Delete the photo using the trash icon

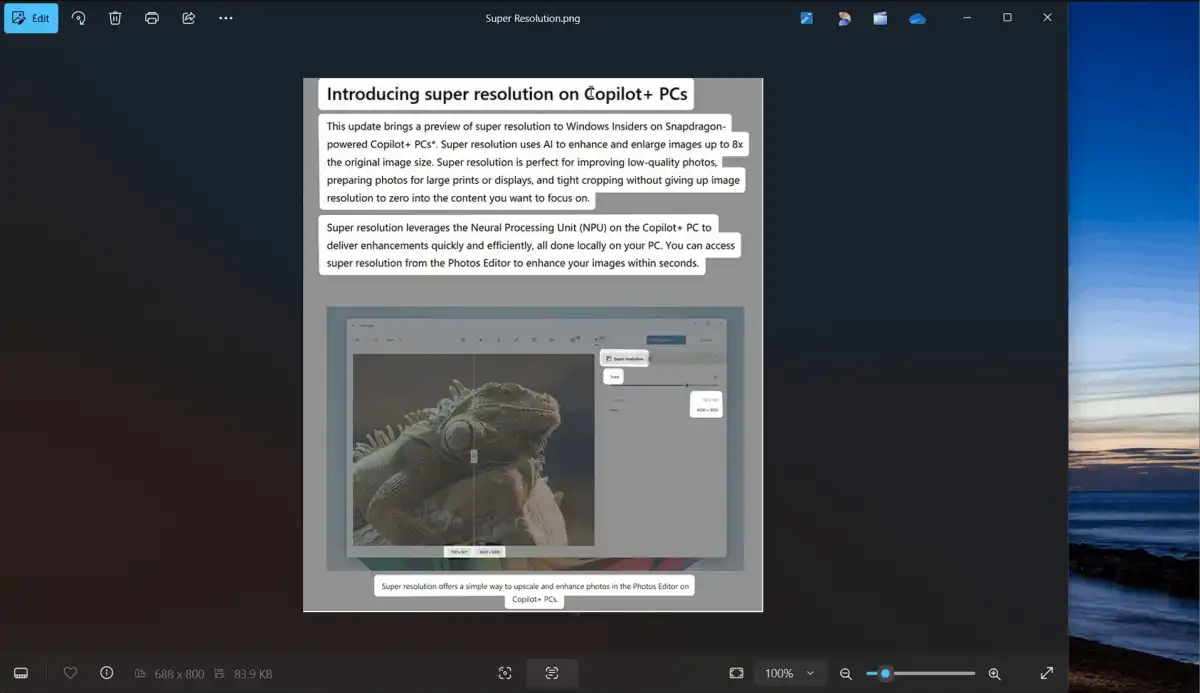click(115, 18)
